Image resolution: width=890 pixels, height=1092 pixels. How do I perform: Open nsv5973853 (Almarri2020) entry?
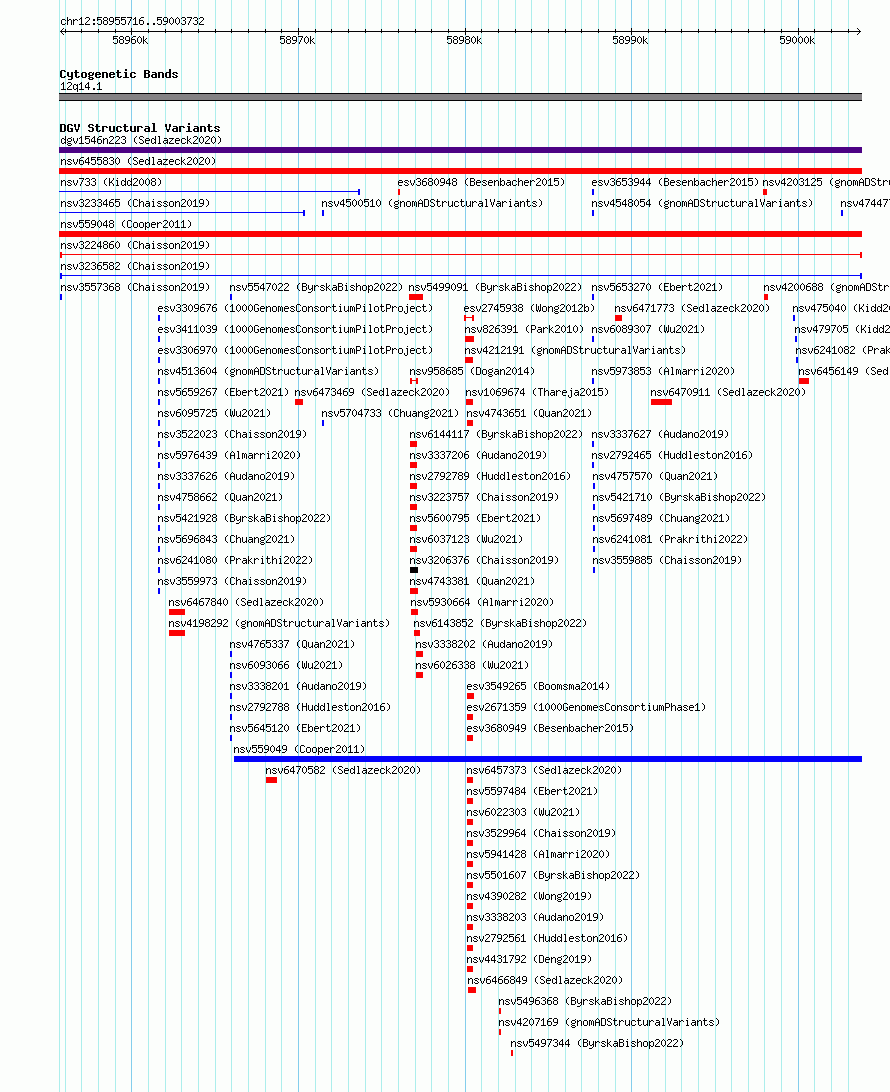[x=663, y=371]
